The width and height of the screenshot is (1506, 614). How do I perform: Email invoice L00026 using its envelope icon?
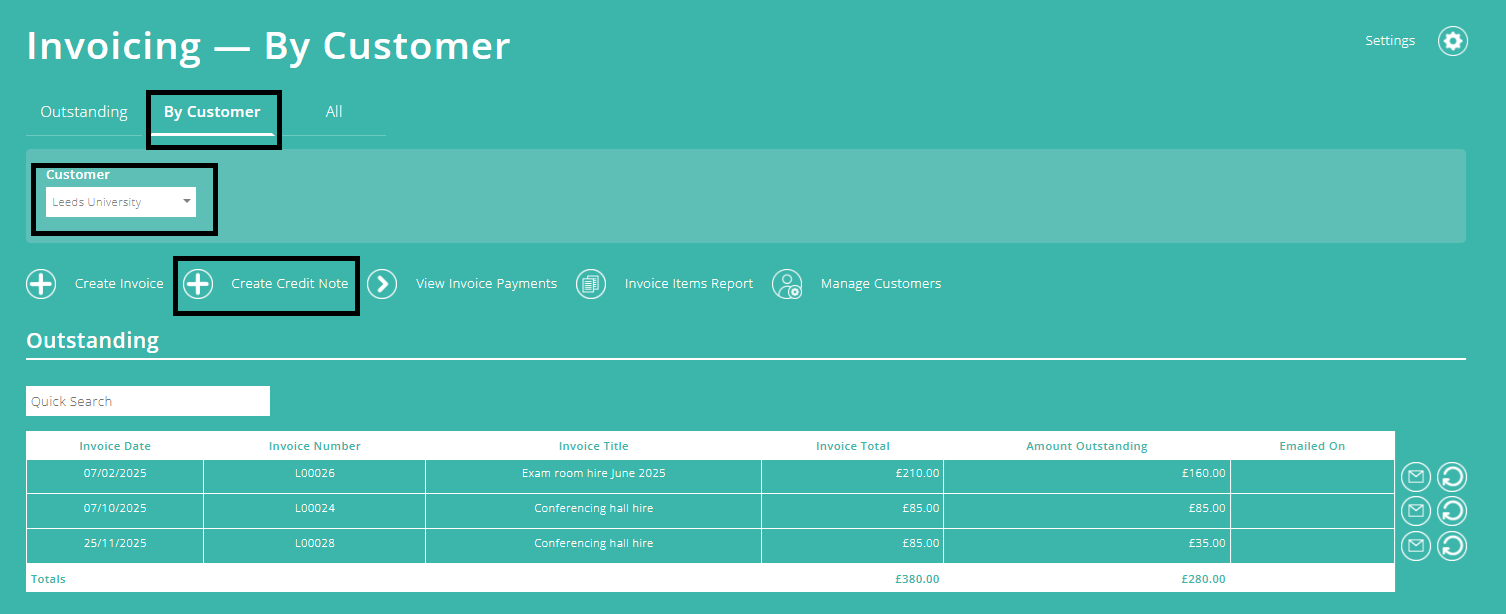[x=1415, y=476]
